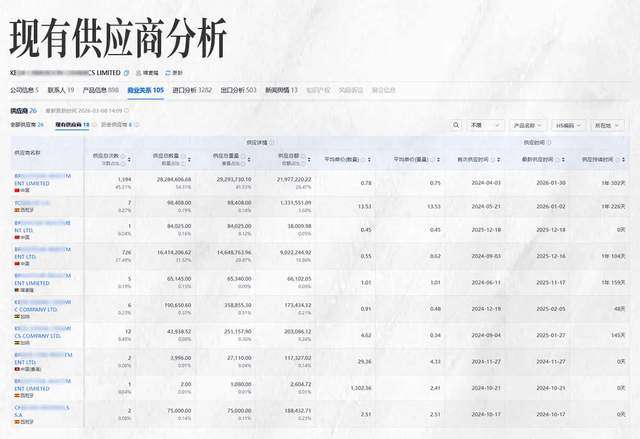Click date 2024-12-19 first supply cell
The image size is (640, 439).
[x=486, y=309]
